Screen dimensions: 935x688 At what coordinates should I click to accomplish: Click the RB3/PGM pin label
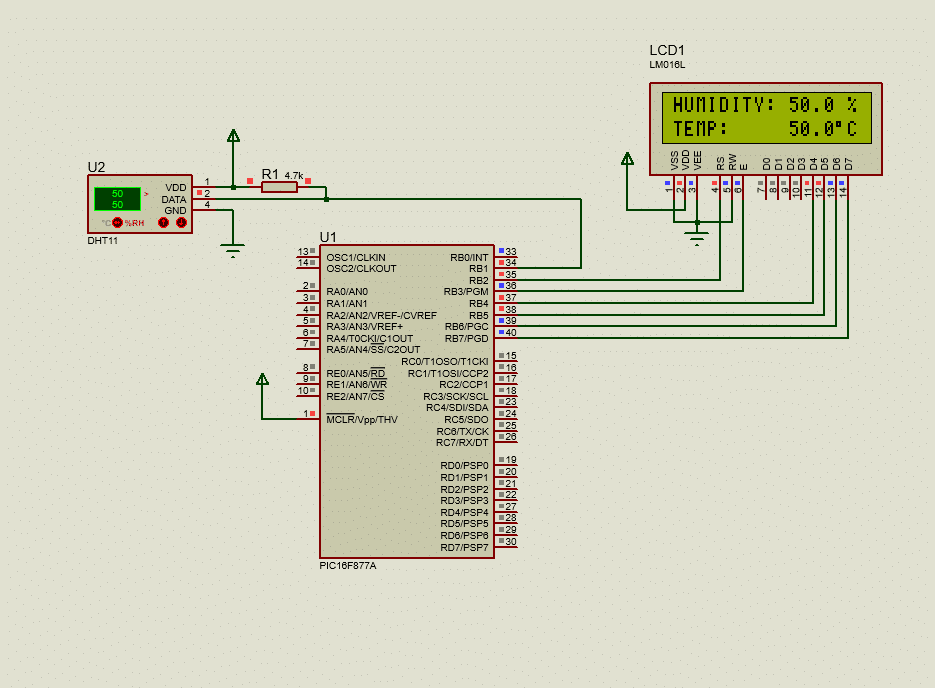(466, 292)
